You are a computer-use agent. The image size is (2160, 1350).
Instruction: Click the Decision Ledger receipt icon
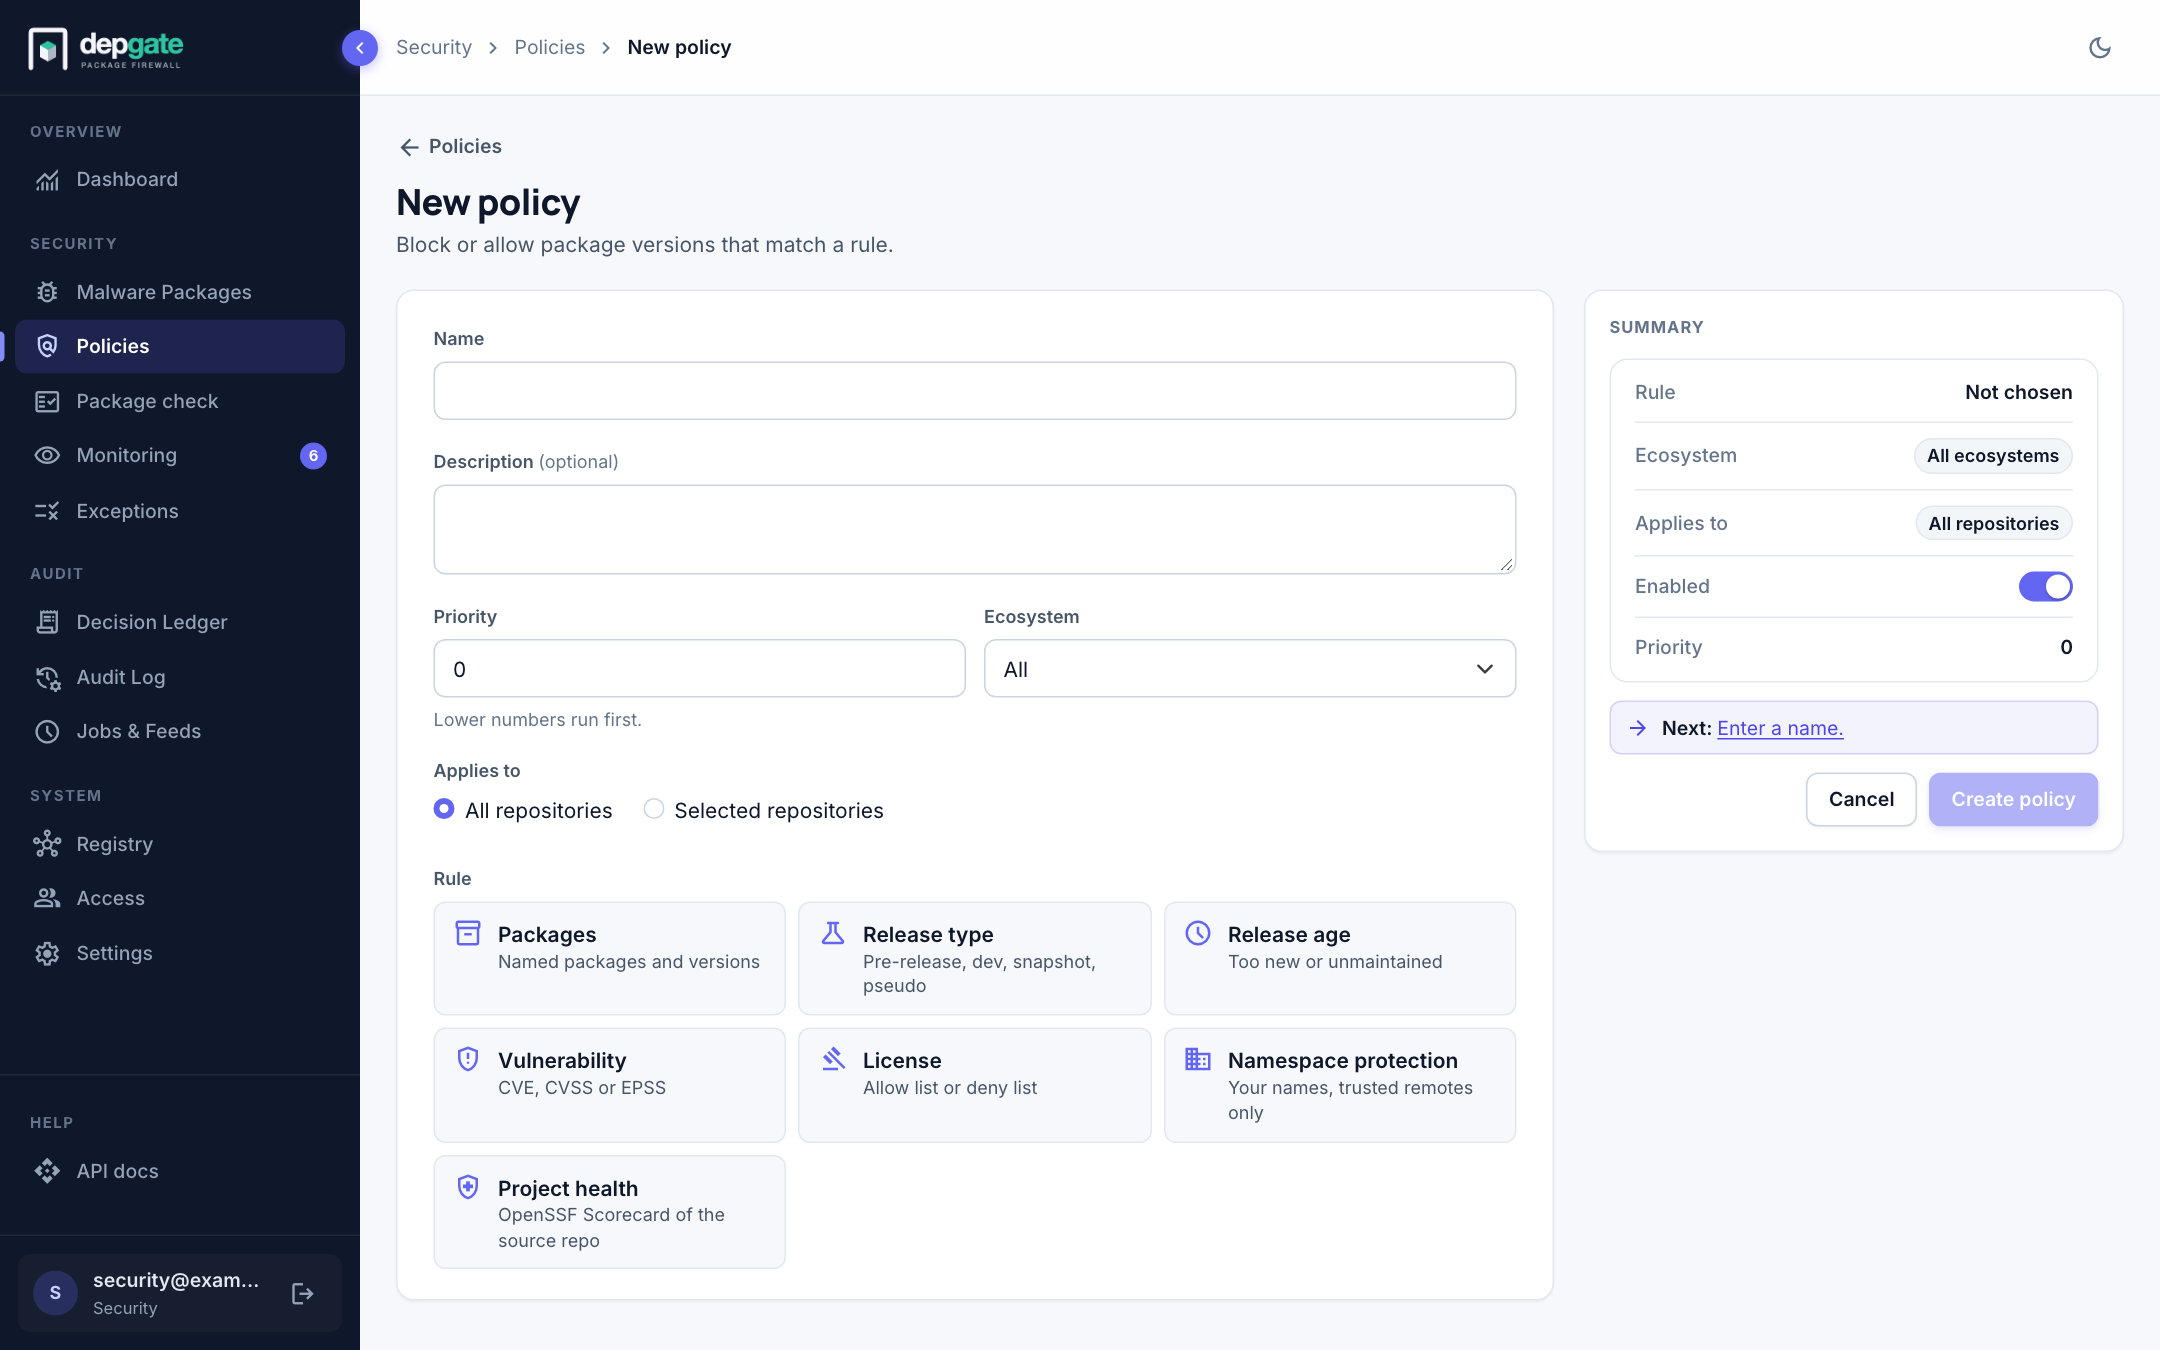click(47, 622)
